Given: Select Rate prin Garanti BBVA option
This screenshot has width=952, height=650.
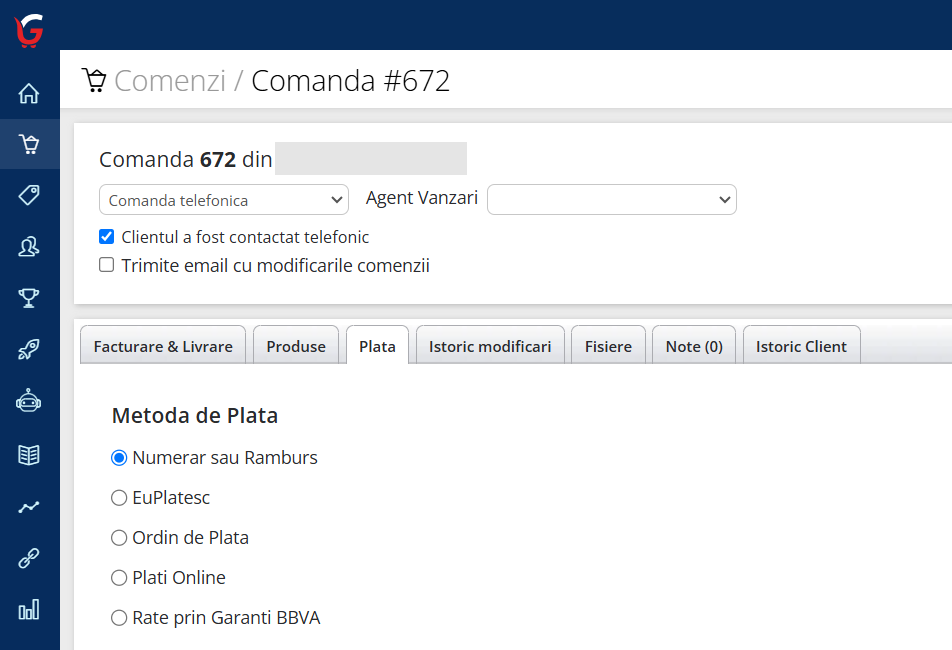Looking at the screenshot, I should click(119, 618).
